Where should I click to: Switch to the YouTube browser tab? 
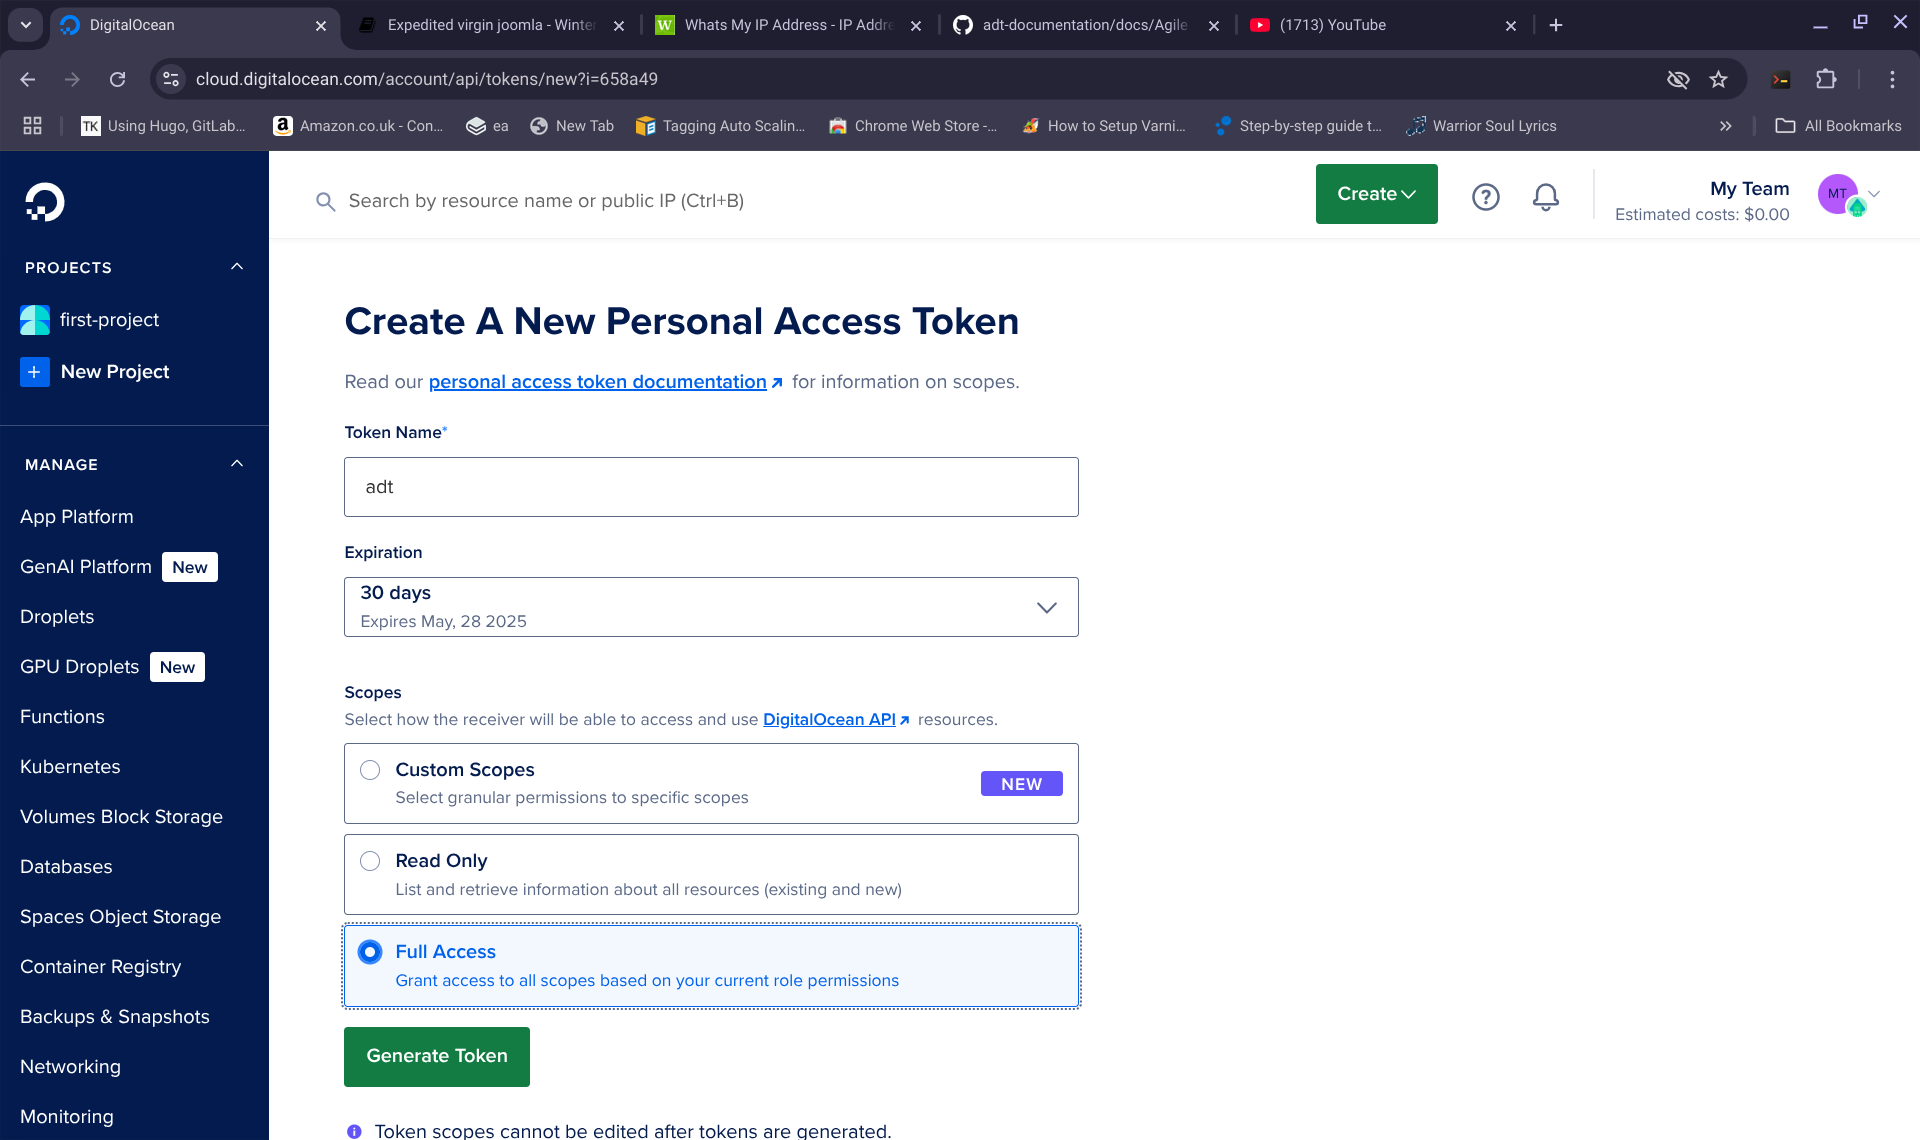click(1380, 25)
